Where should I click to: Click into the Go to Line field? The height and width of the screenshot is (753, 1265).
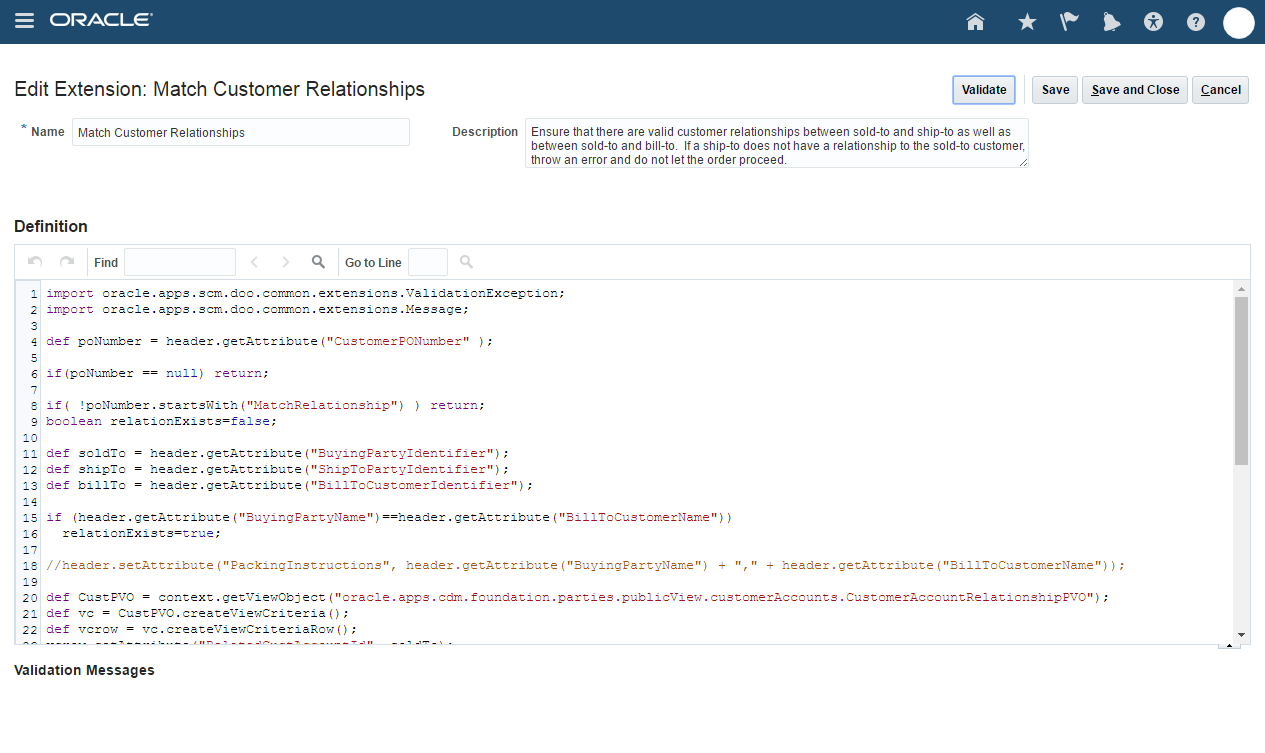428,262
